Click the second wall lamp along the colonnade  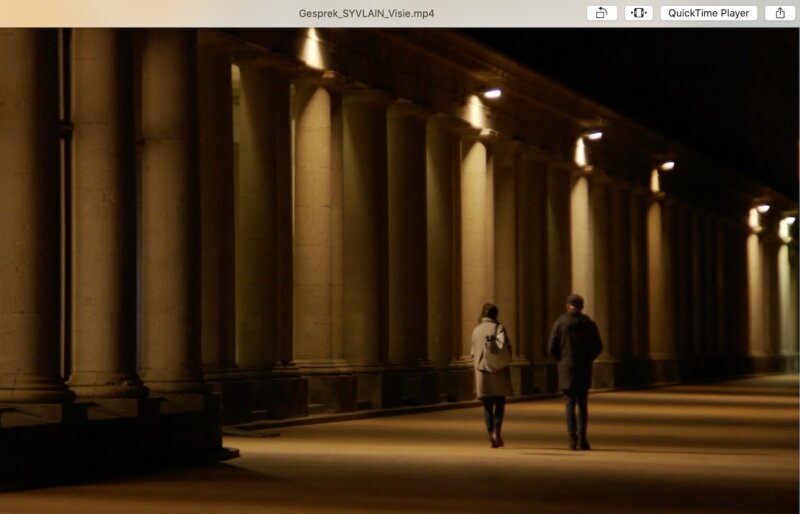[594, 135]
